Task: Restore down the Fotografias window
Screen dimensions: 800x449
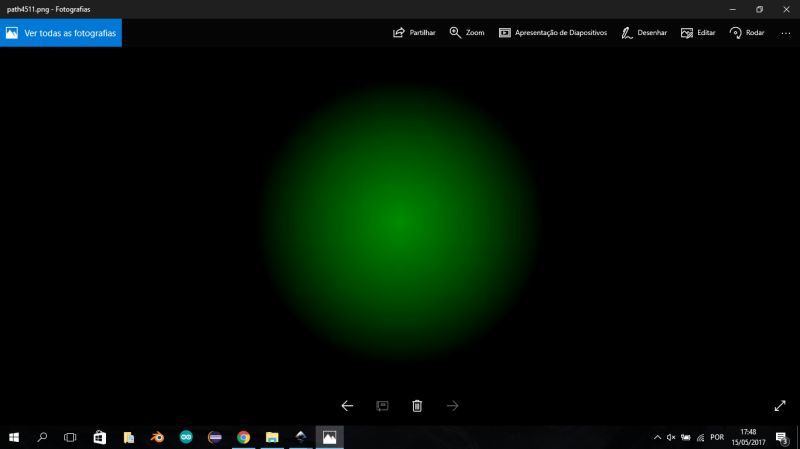Action: pos(759,9)
